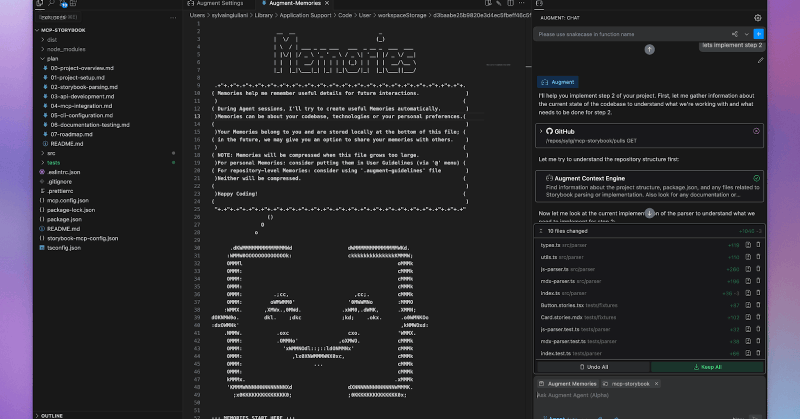Image resolution: width=800 pixels, height=419 pixels.
Task: Click the split editor icon
Action: (510, 3)
